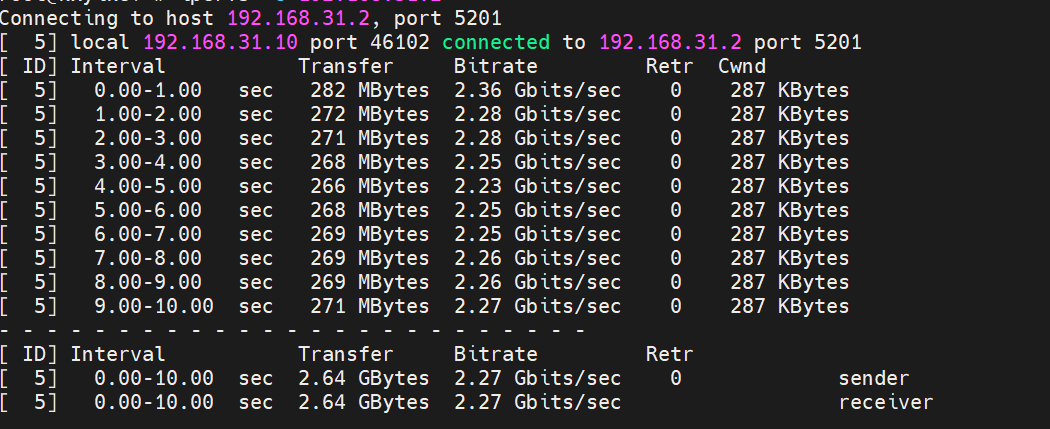Click the interval '0.00-1.00'
This screenshot has height=429, width=1050.
148,90
